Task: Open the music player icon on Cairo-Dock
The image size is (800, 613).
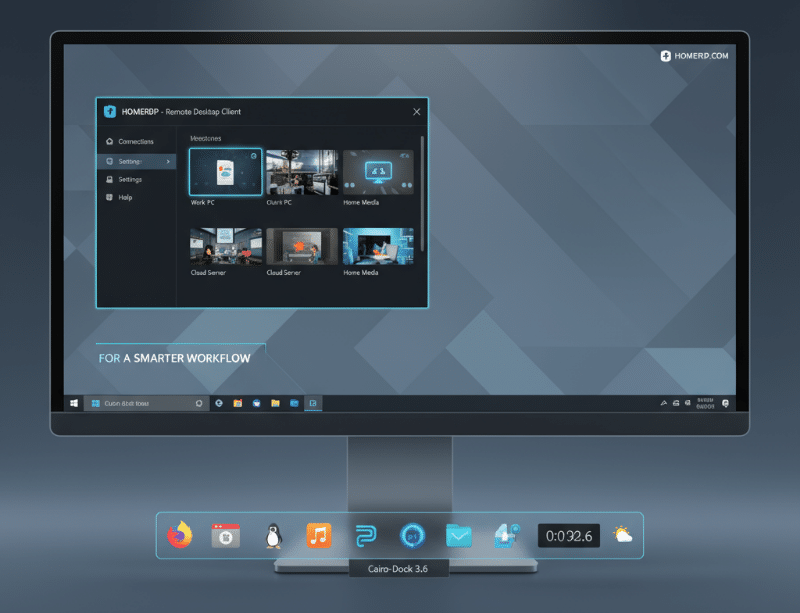Action: point(318,535)
